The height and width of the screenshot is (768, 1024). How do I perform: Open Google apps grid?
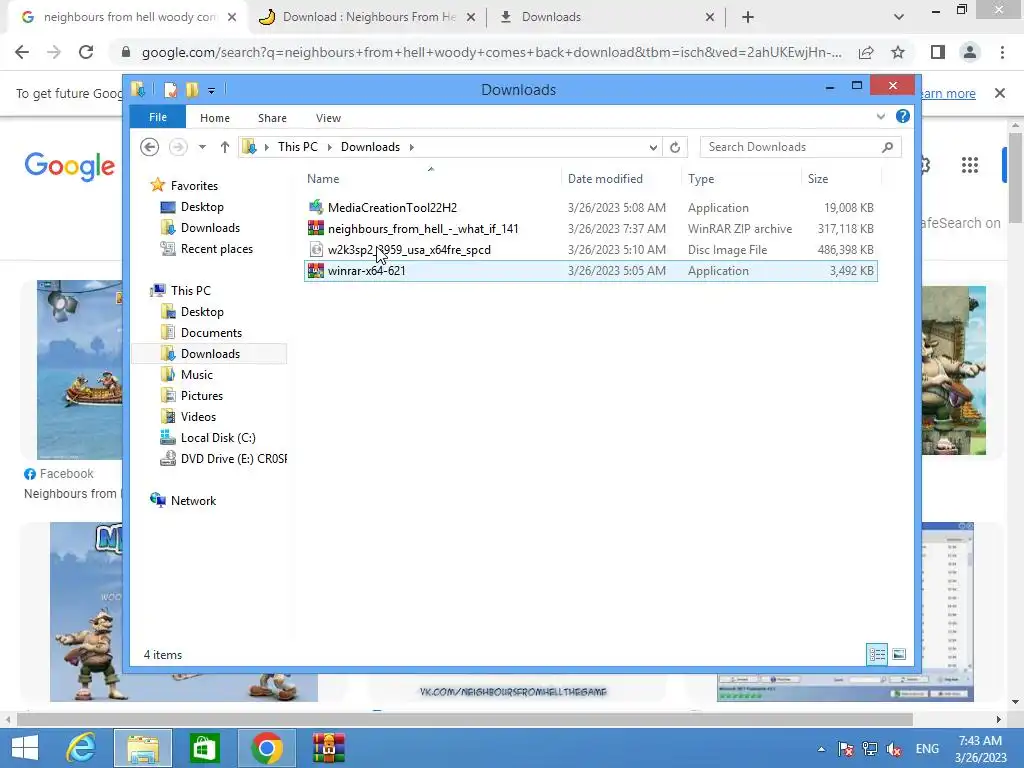[970, 165]
